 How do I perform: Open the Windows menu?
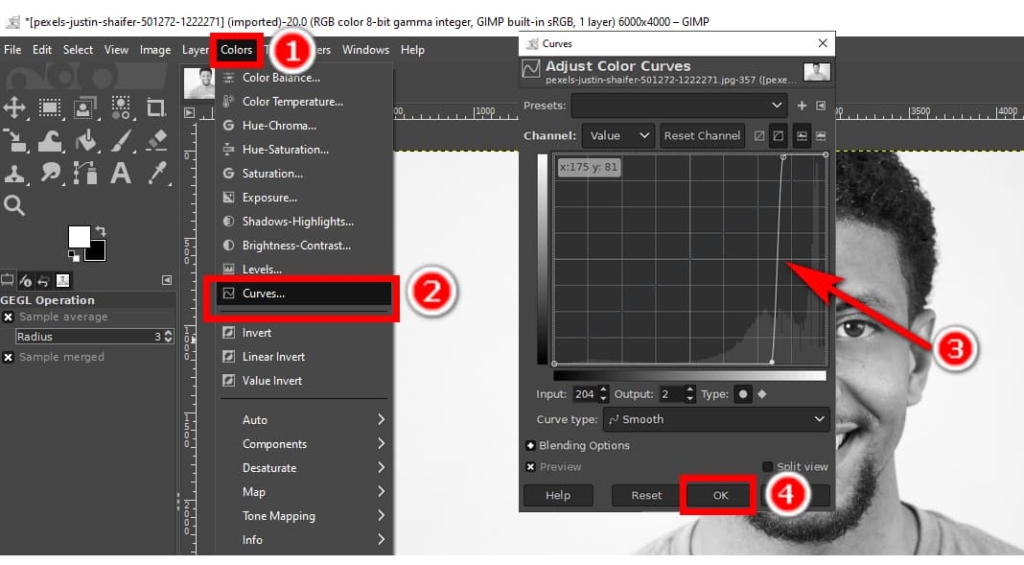365,50
